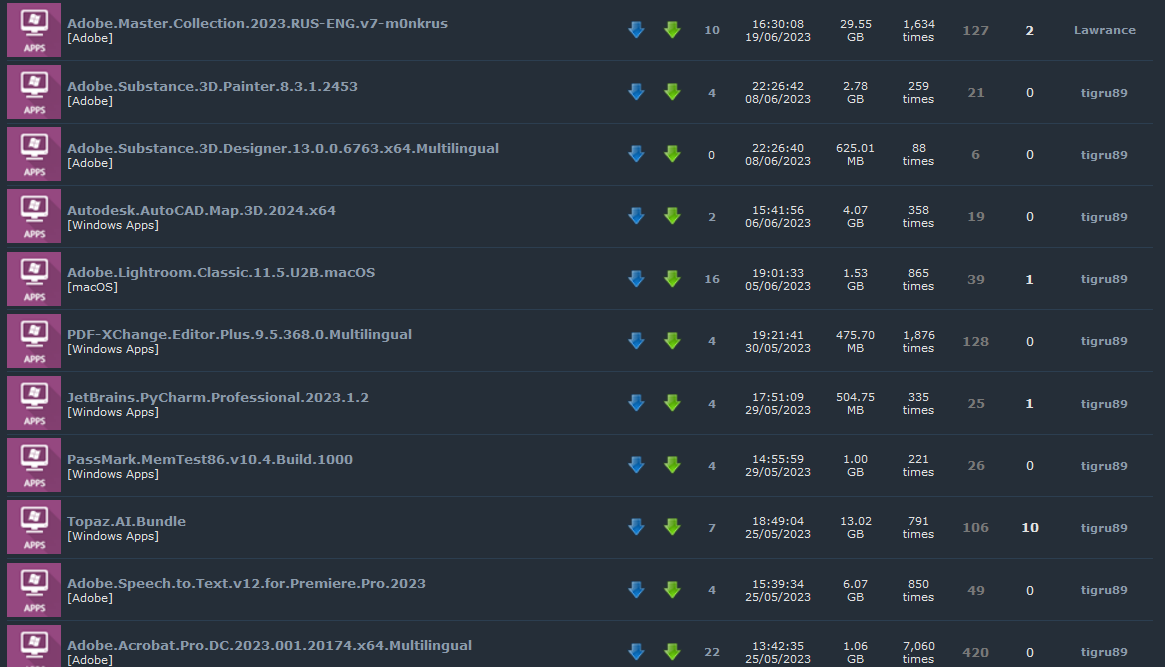This screenshot has height=667, width=1165.
Task: Click [macOS] category tag under Lightroom.Classic
Action: pos(92,287)
